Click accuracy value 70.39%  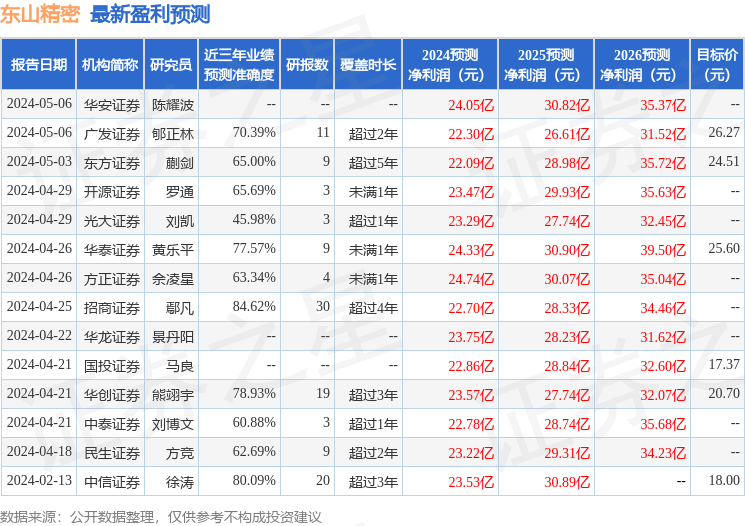click(x=254, y=132)
